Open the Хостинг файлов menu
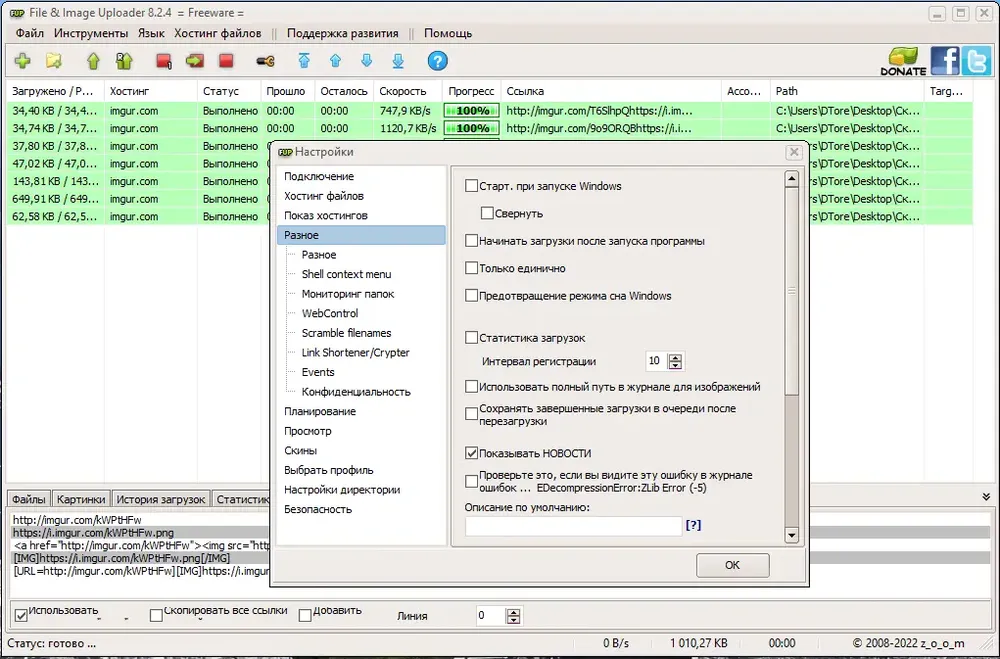Screen dimensions: 1000x659 tap(217, 33)
